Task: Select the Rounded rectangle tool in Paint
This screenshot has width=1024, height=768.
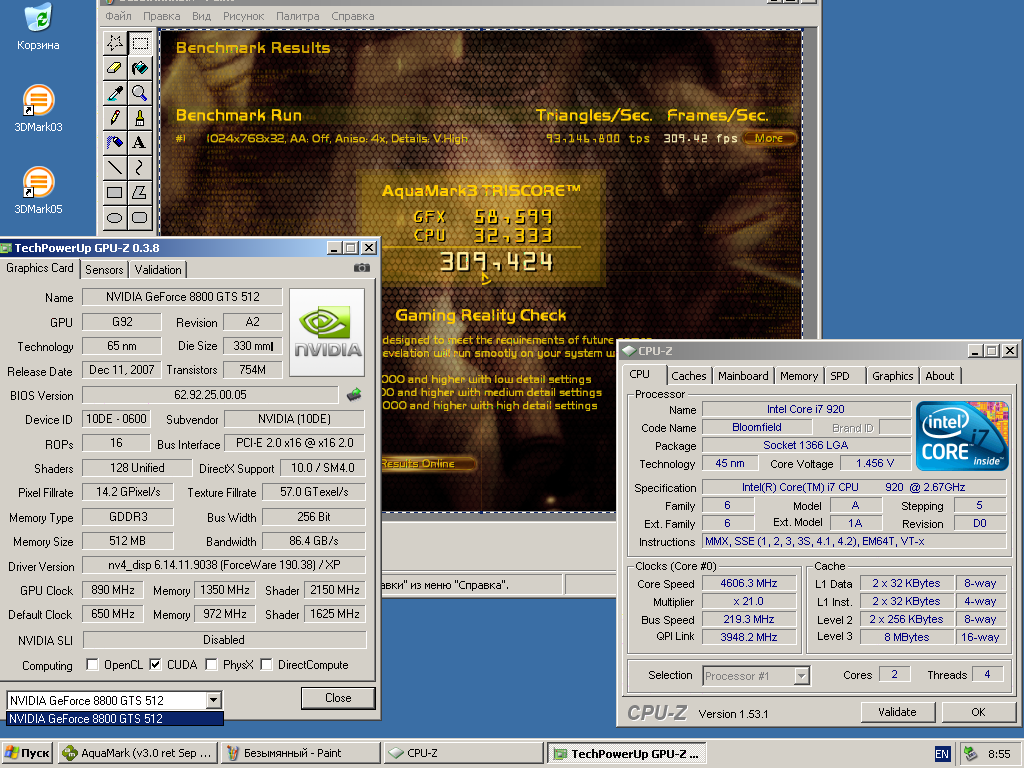Action: [x=140, y=217]
